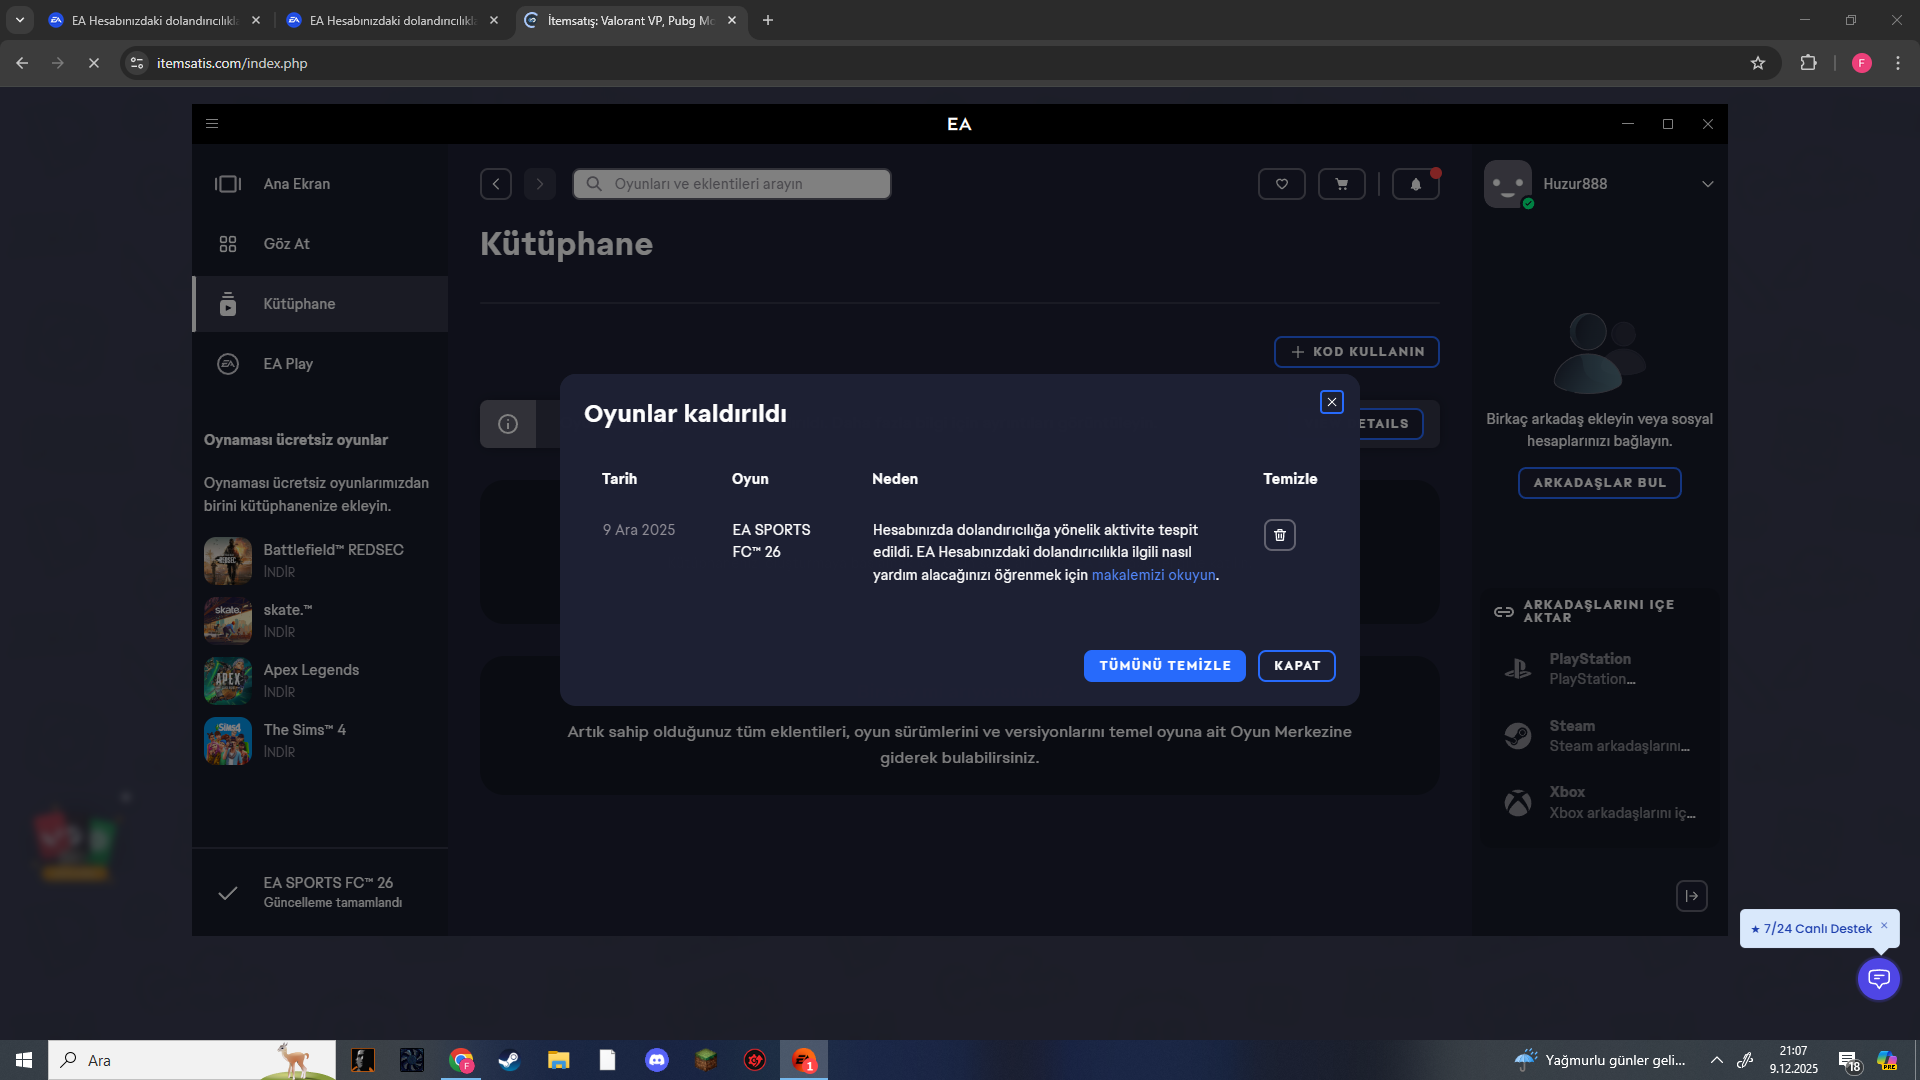
Task: Open the live chat support bubble
Action: coord(1879,978)
